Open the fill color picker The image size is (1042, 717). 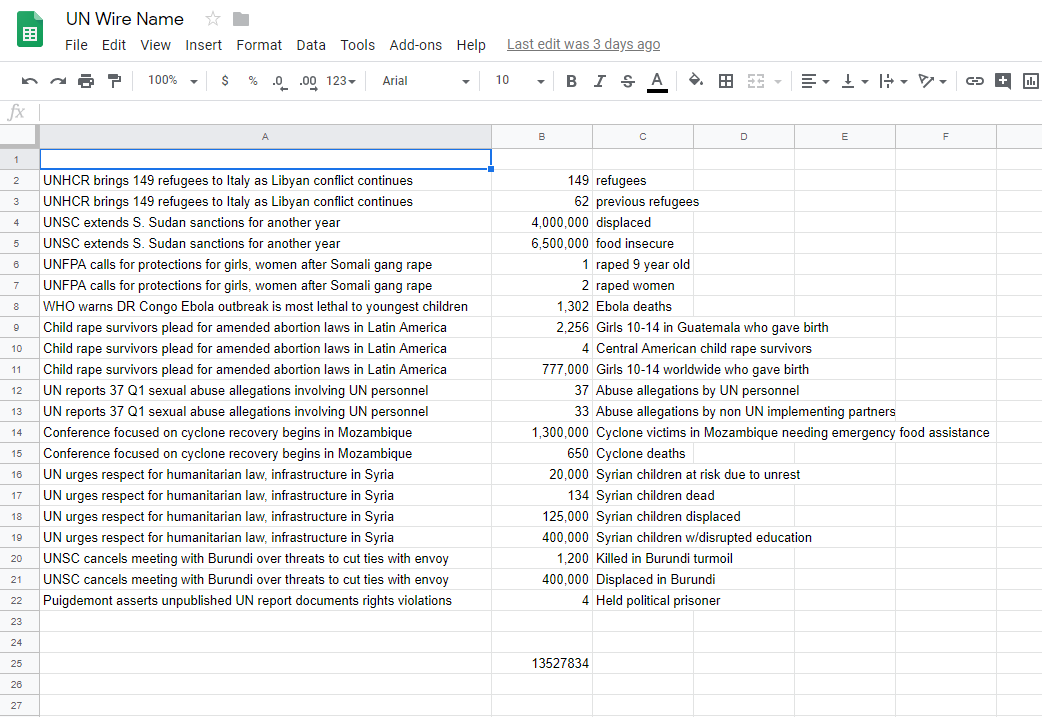point(696,80)
